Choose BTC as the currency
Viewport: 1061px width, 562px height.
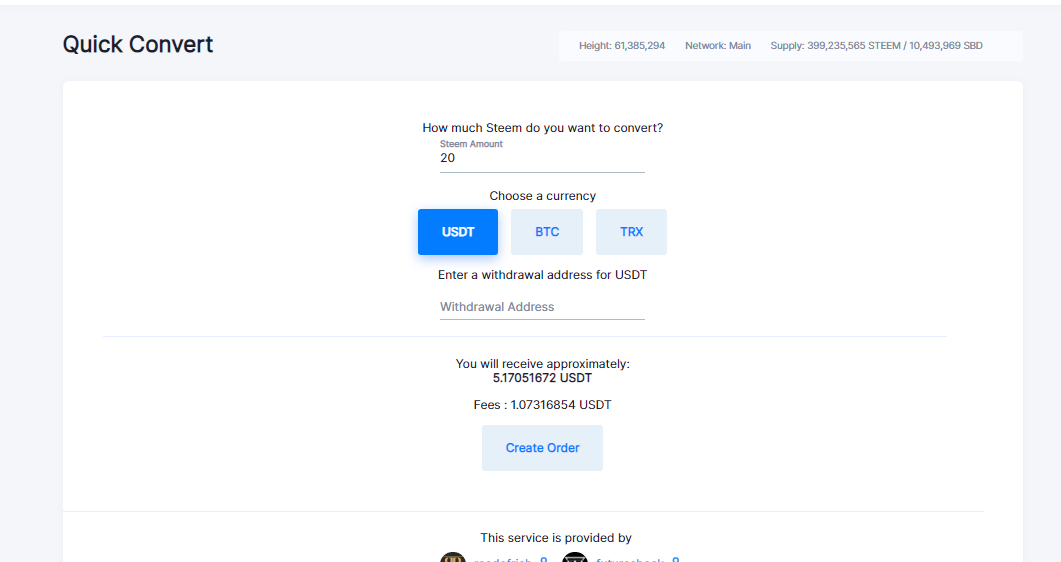(547, 232)
